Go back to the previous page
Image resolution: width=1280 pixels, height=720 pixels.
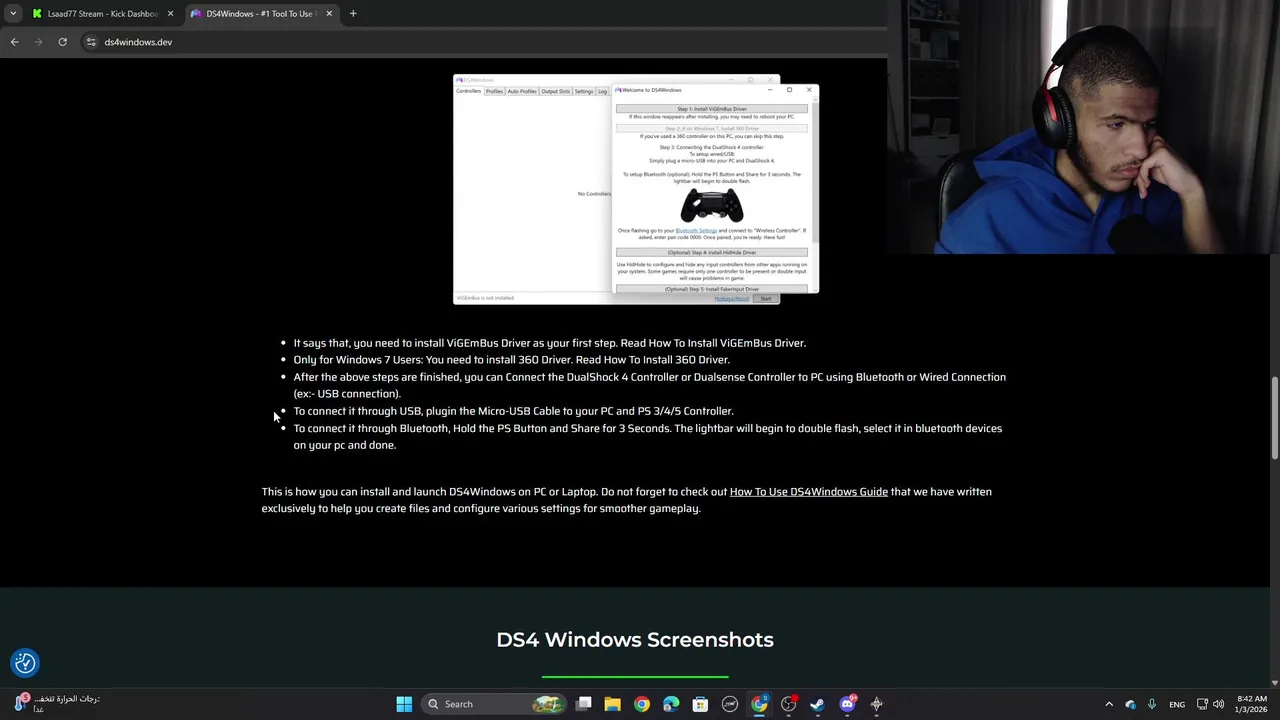pos(14,42)
